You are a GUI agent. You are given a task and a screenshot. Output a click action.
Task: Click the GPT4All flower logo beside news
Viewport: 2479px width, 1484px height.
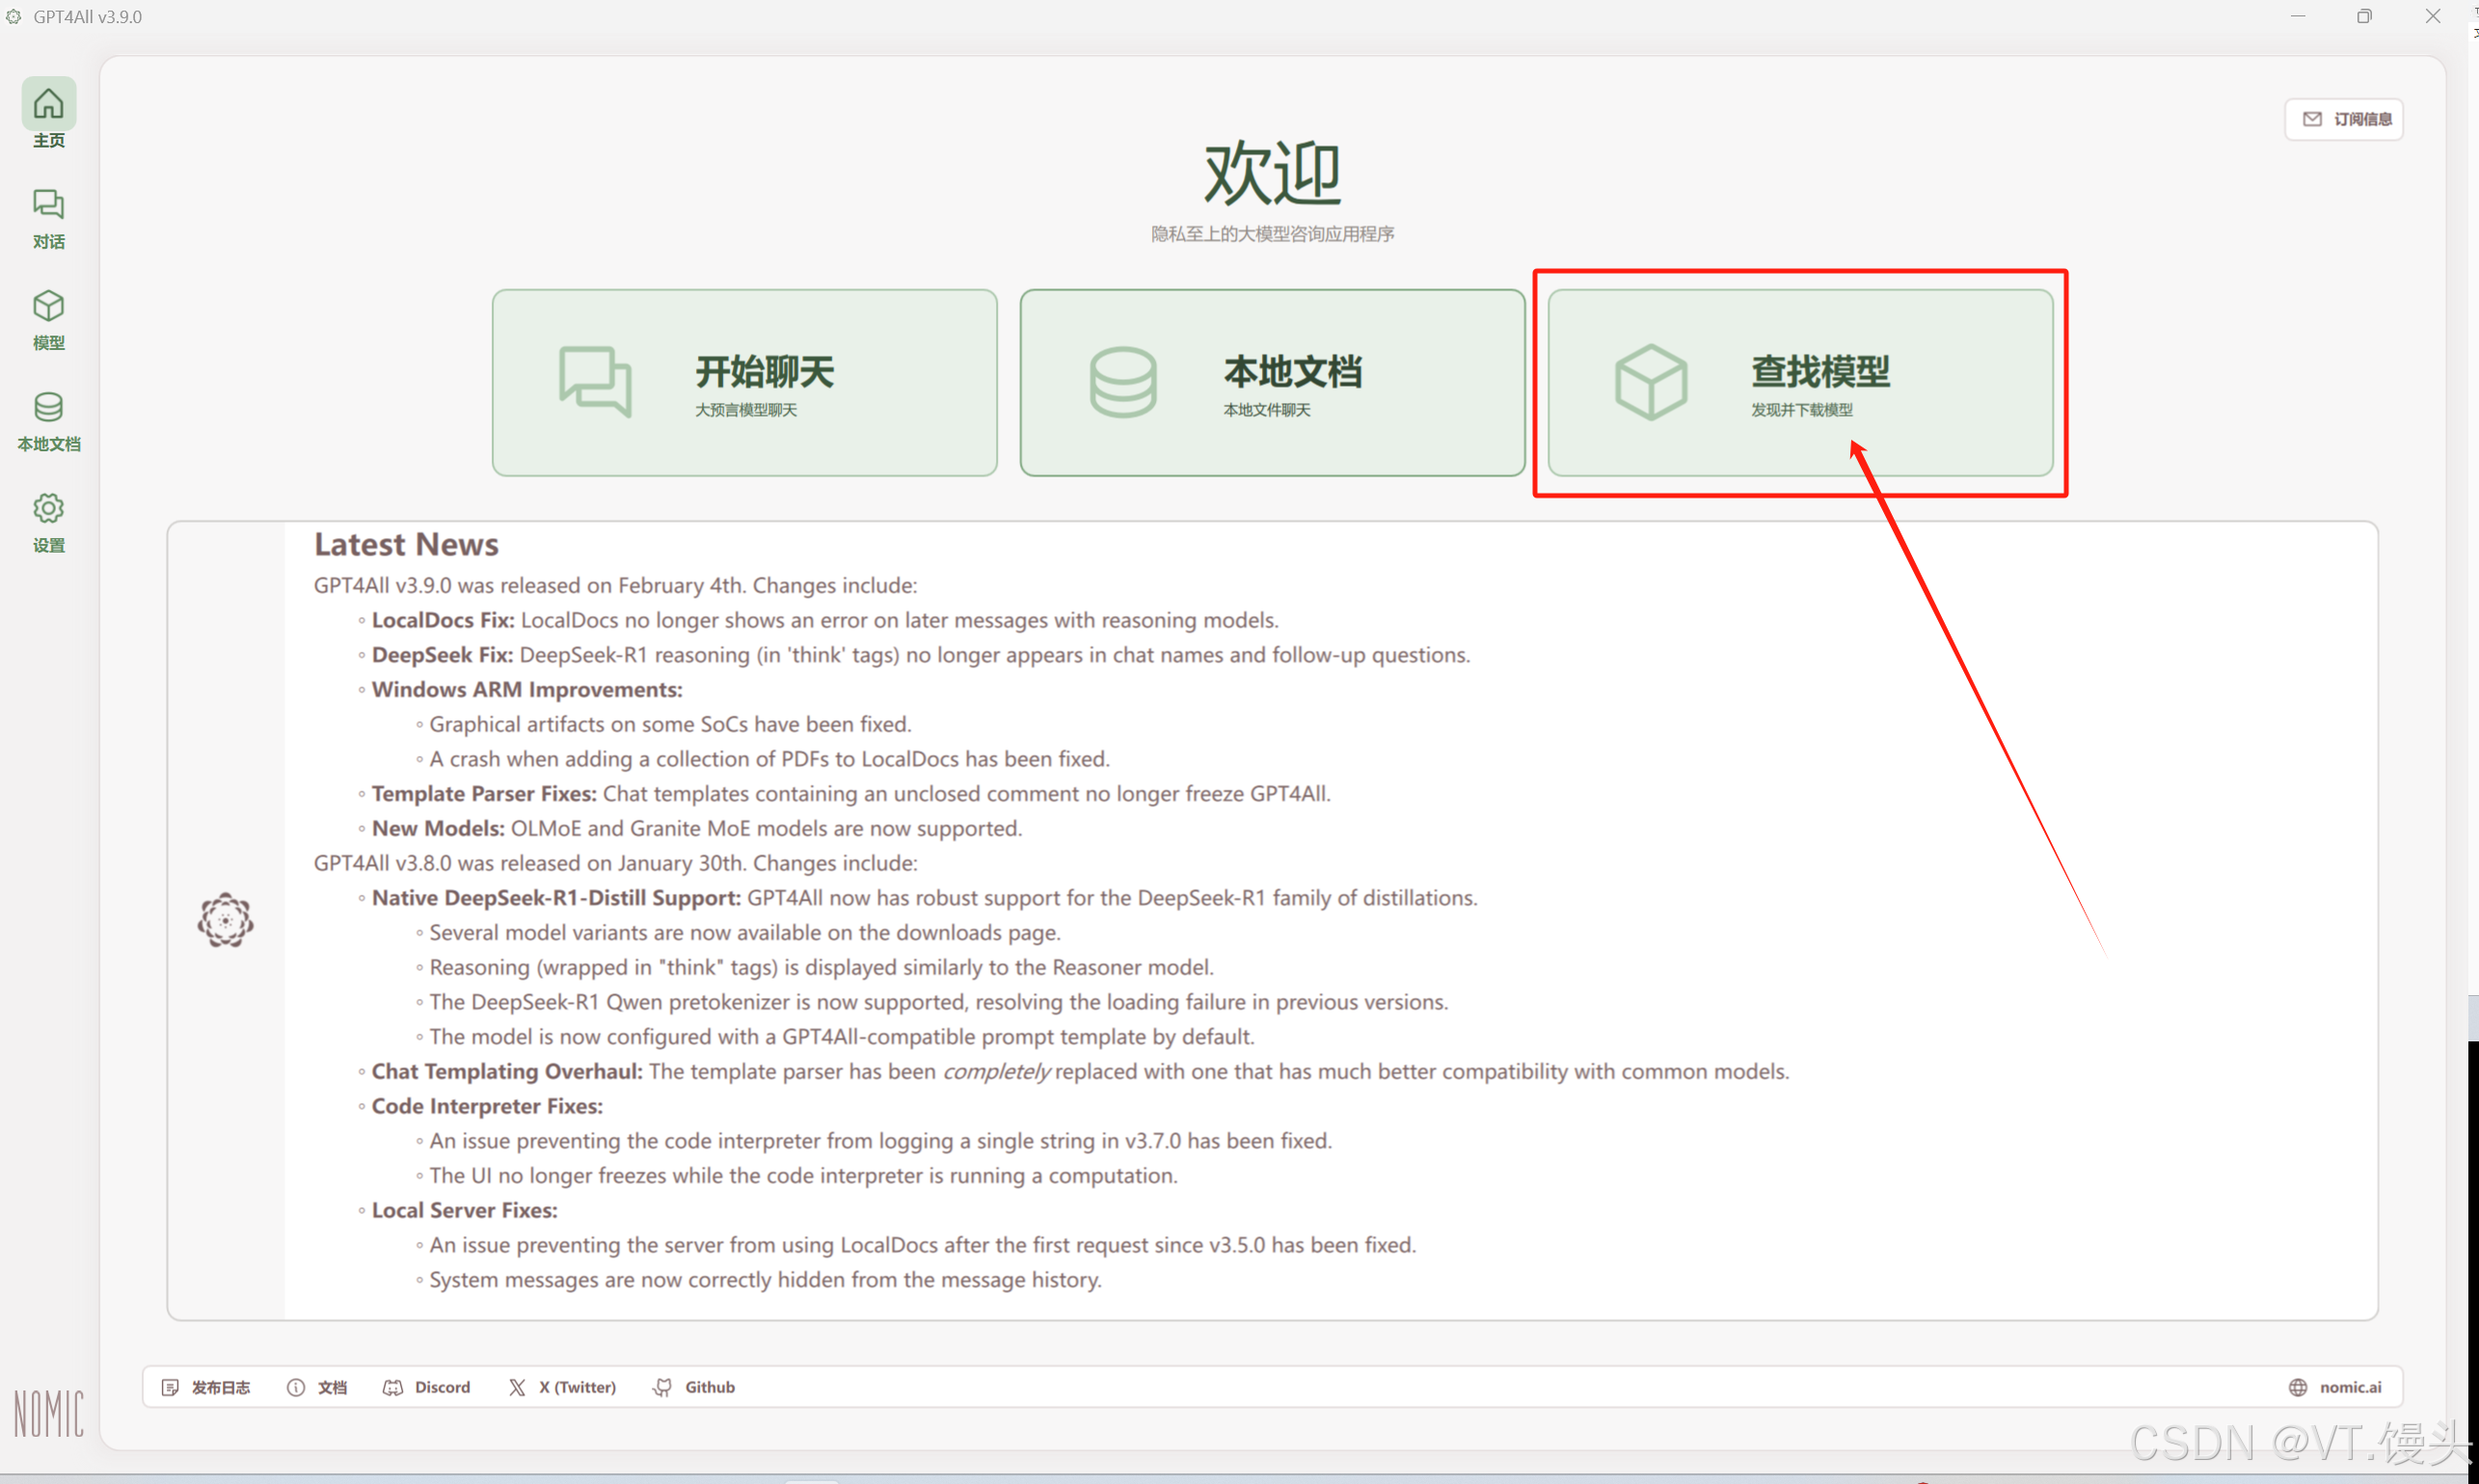pyautogui.click(x=225, y=920)
